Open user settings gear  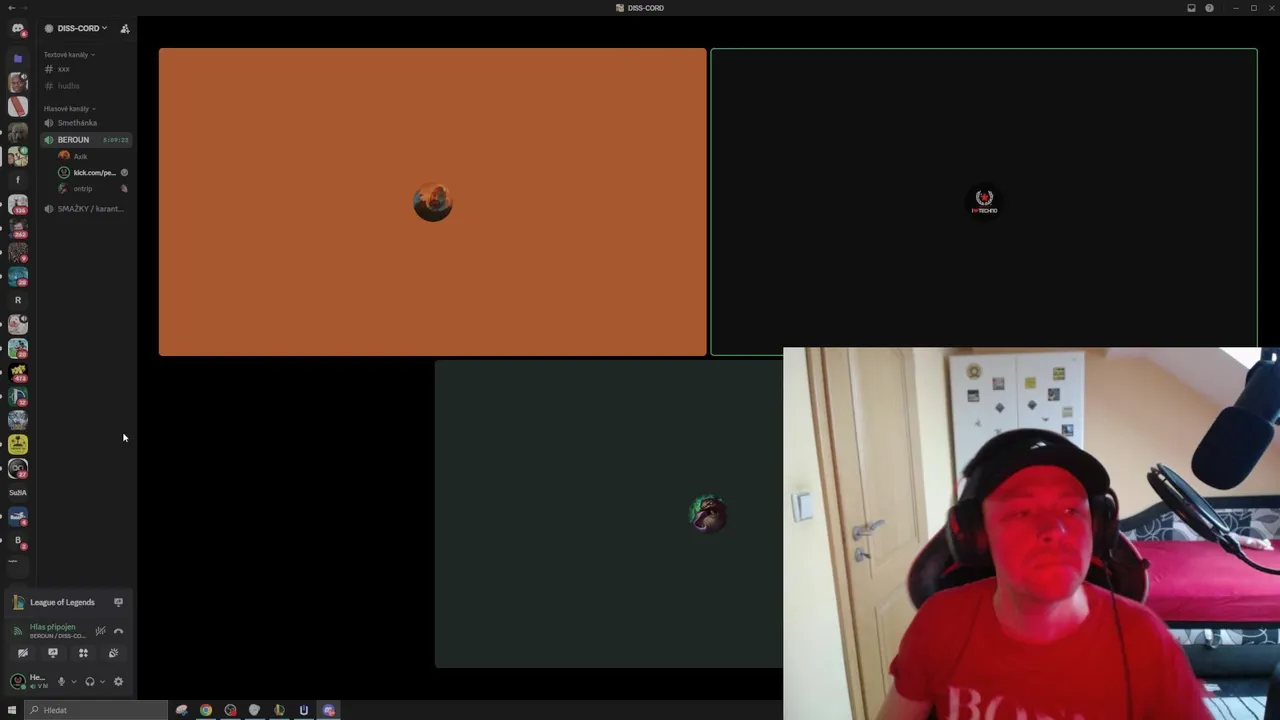[x=118, y=682]
